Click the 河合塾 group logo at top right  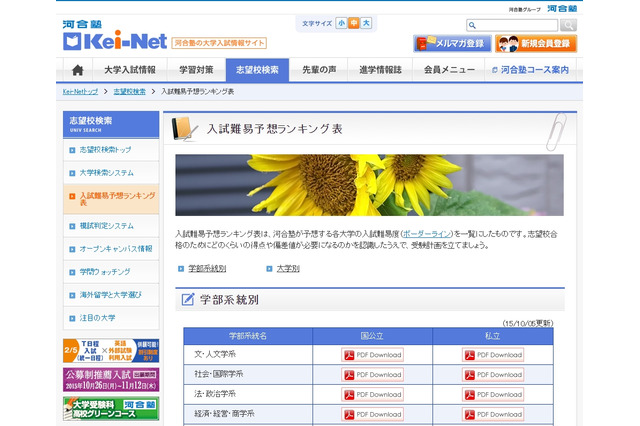pyautogui.click(x=562, y=9)
